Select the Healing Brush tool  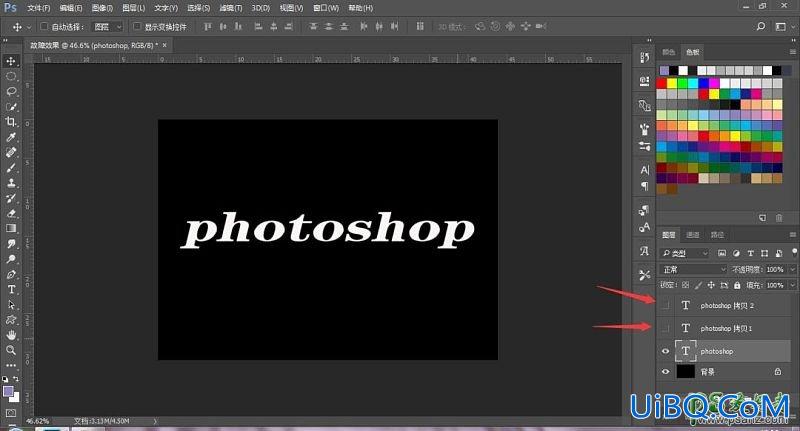pos(11,153)
